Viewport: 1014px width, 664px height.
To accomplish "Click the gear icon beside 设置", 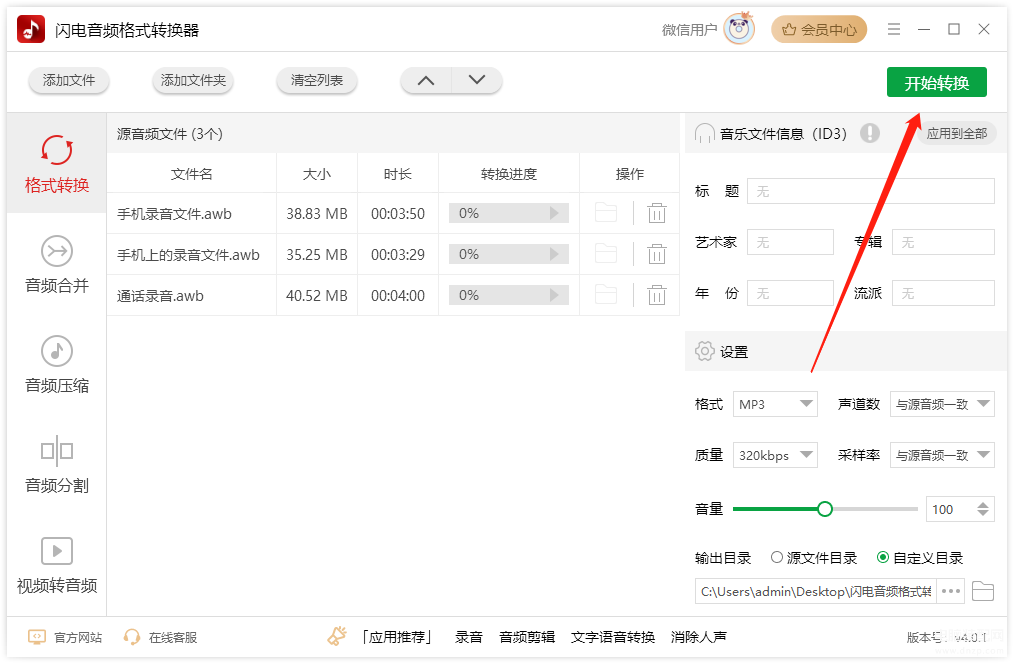I will pyautogui.click(x=704, y=351).
